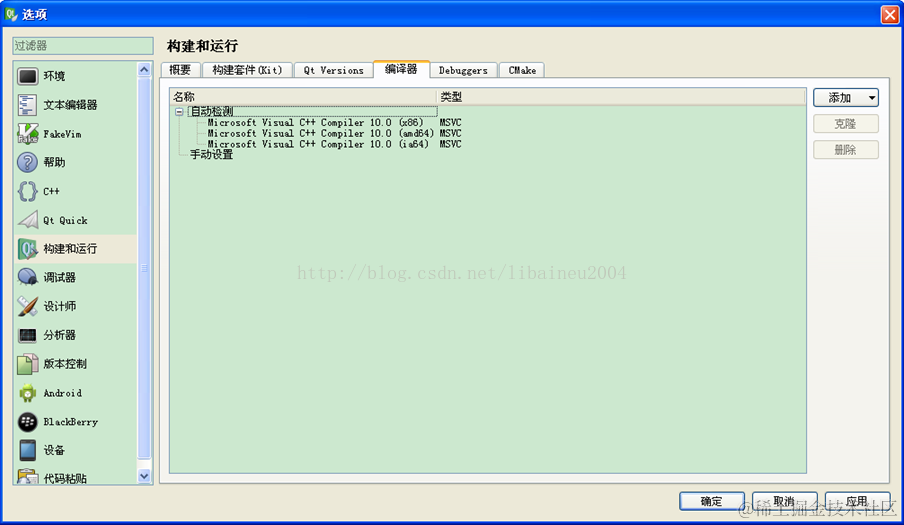Select the 文本编辑器 text editor icon
904x525 pixels.
(x=27, y=105)
